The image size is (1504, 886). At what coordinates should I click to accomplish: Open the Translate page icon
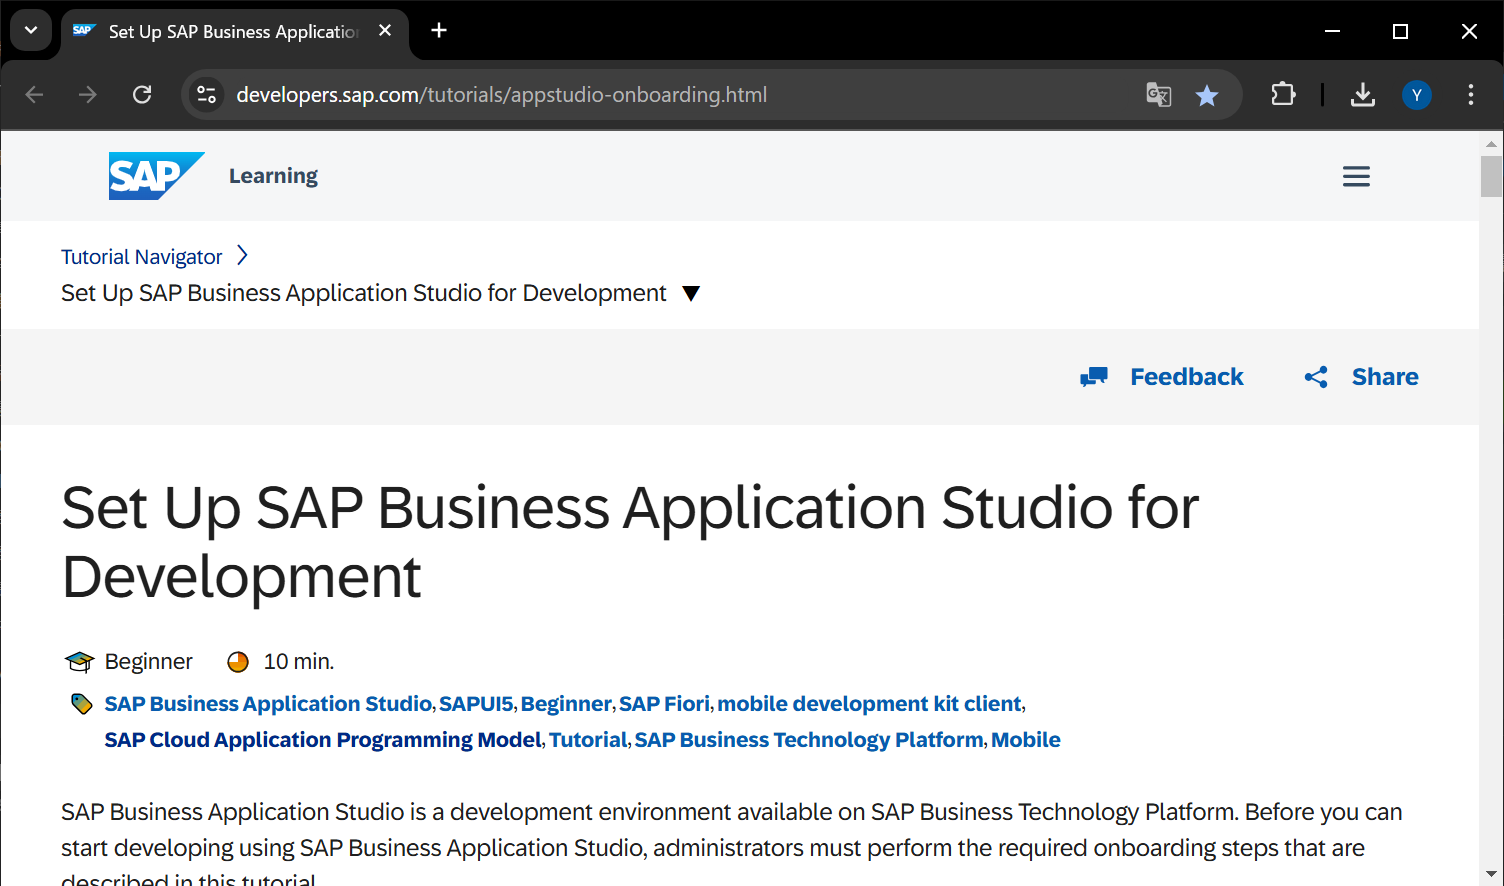coord(1158,95)
